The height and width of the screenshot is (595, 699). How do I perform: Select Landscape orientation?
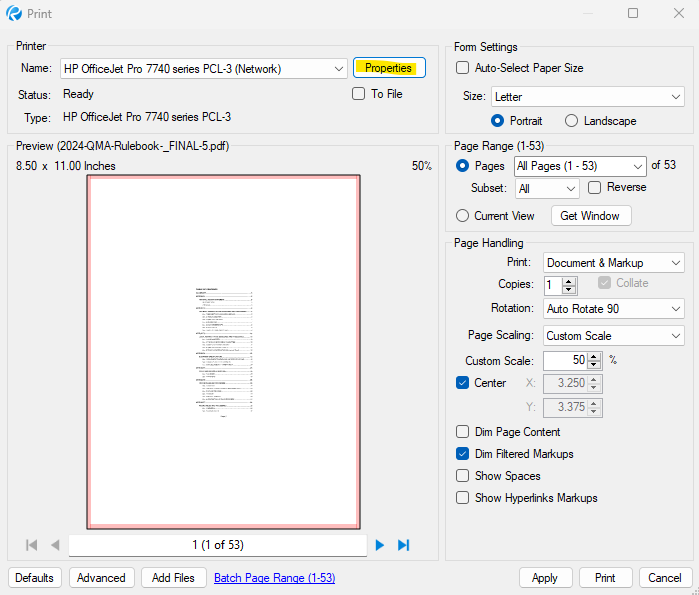pyautogui.click(x=572, y=121)
